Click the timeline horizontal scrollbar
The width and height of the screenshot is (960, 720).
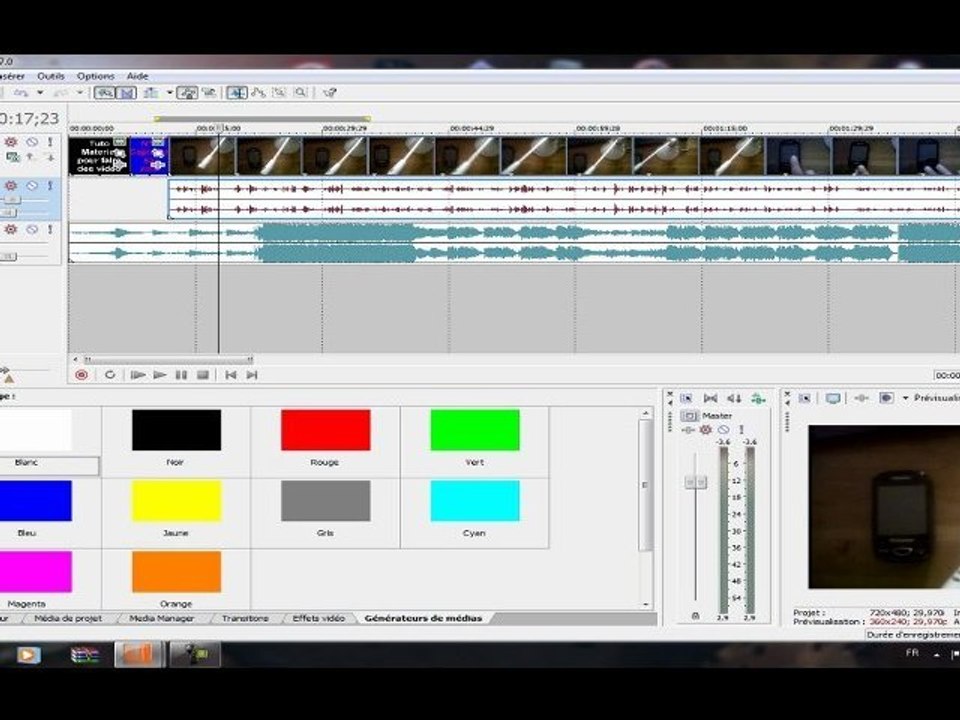pos(167,359)
